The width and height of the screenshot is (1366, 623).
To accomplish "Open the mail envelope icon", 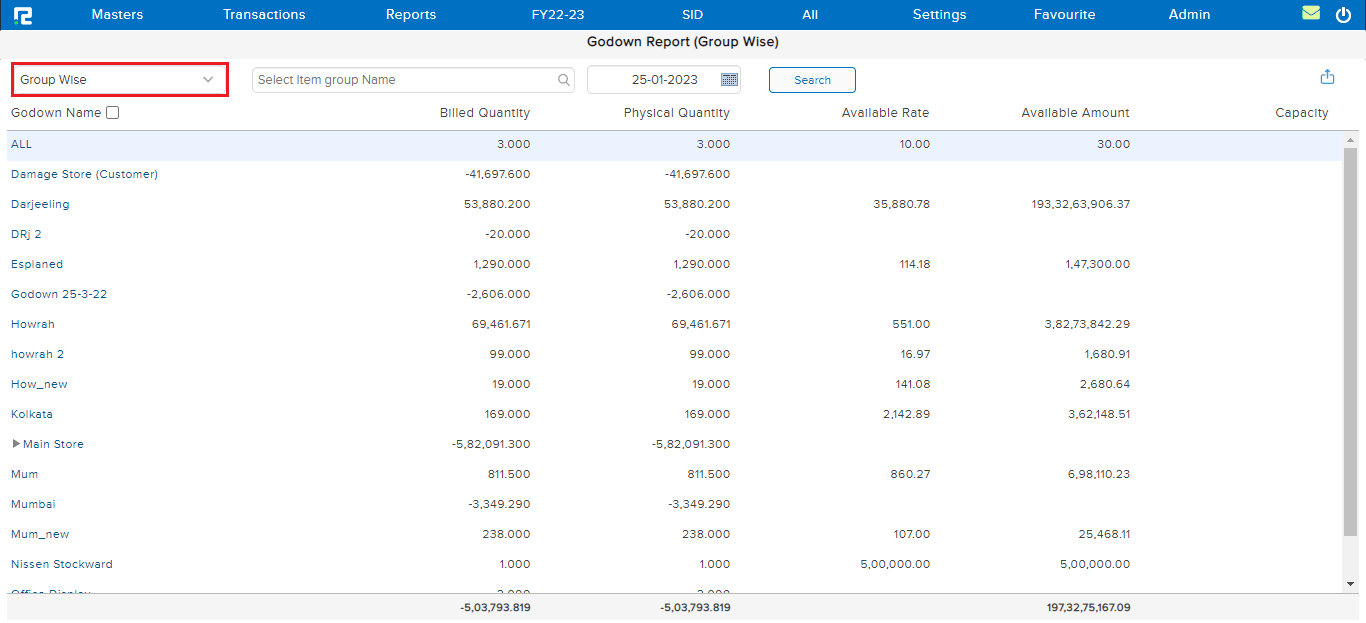I will tap(1311, 14).
